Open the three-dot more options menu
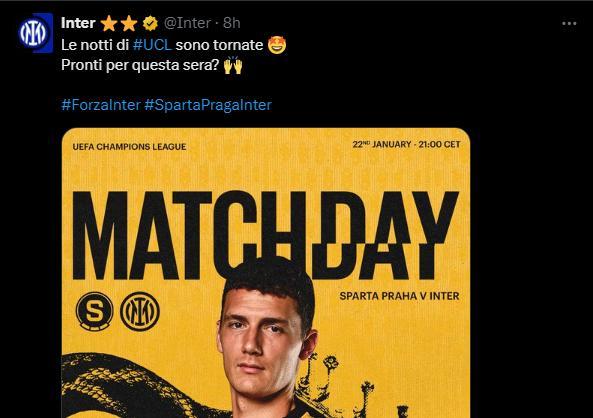This screenshot has width=593, height=418. click(569, 23)
